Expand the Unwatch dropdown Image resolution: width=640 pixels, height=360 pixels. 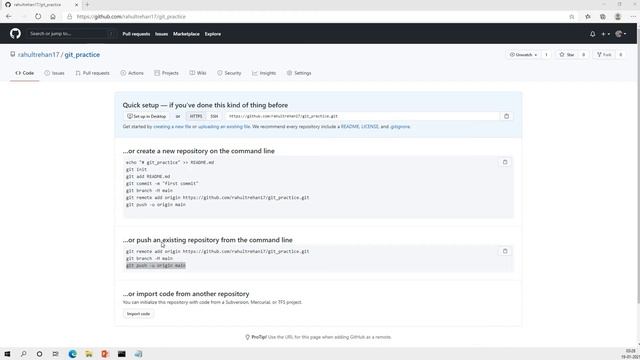click(523, 55)
